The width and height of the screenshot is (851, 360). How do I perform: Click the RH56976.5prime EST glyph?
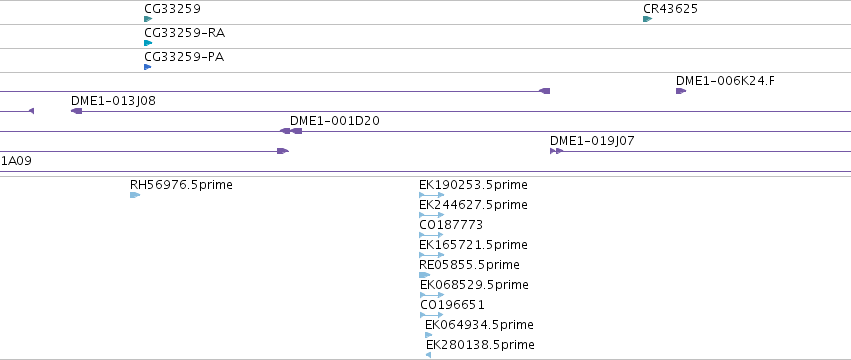(135, 195)
